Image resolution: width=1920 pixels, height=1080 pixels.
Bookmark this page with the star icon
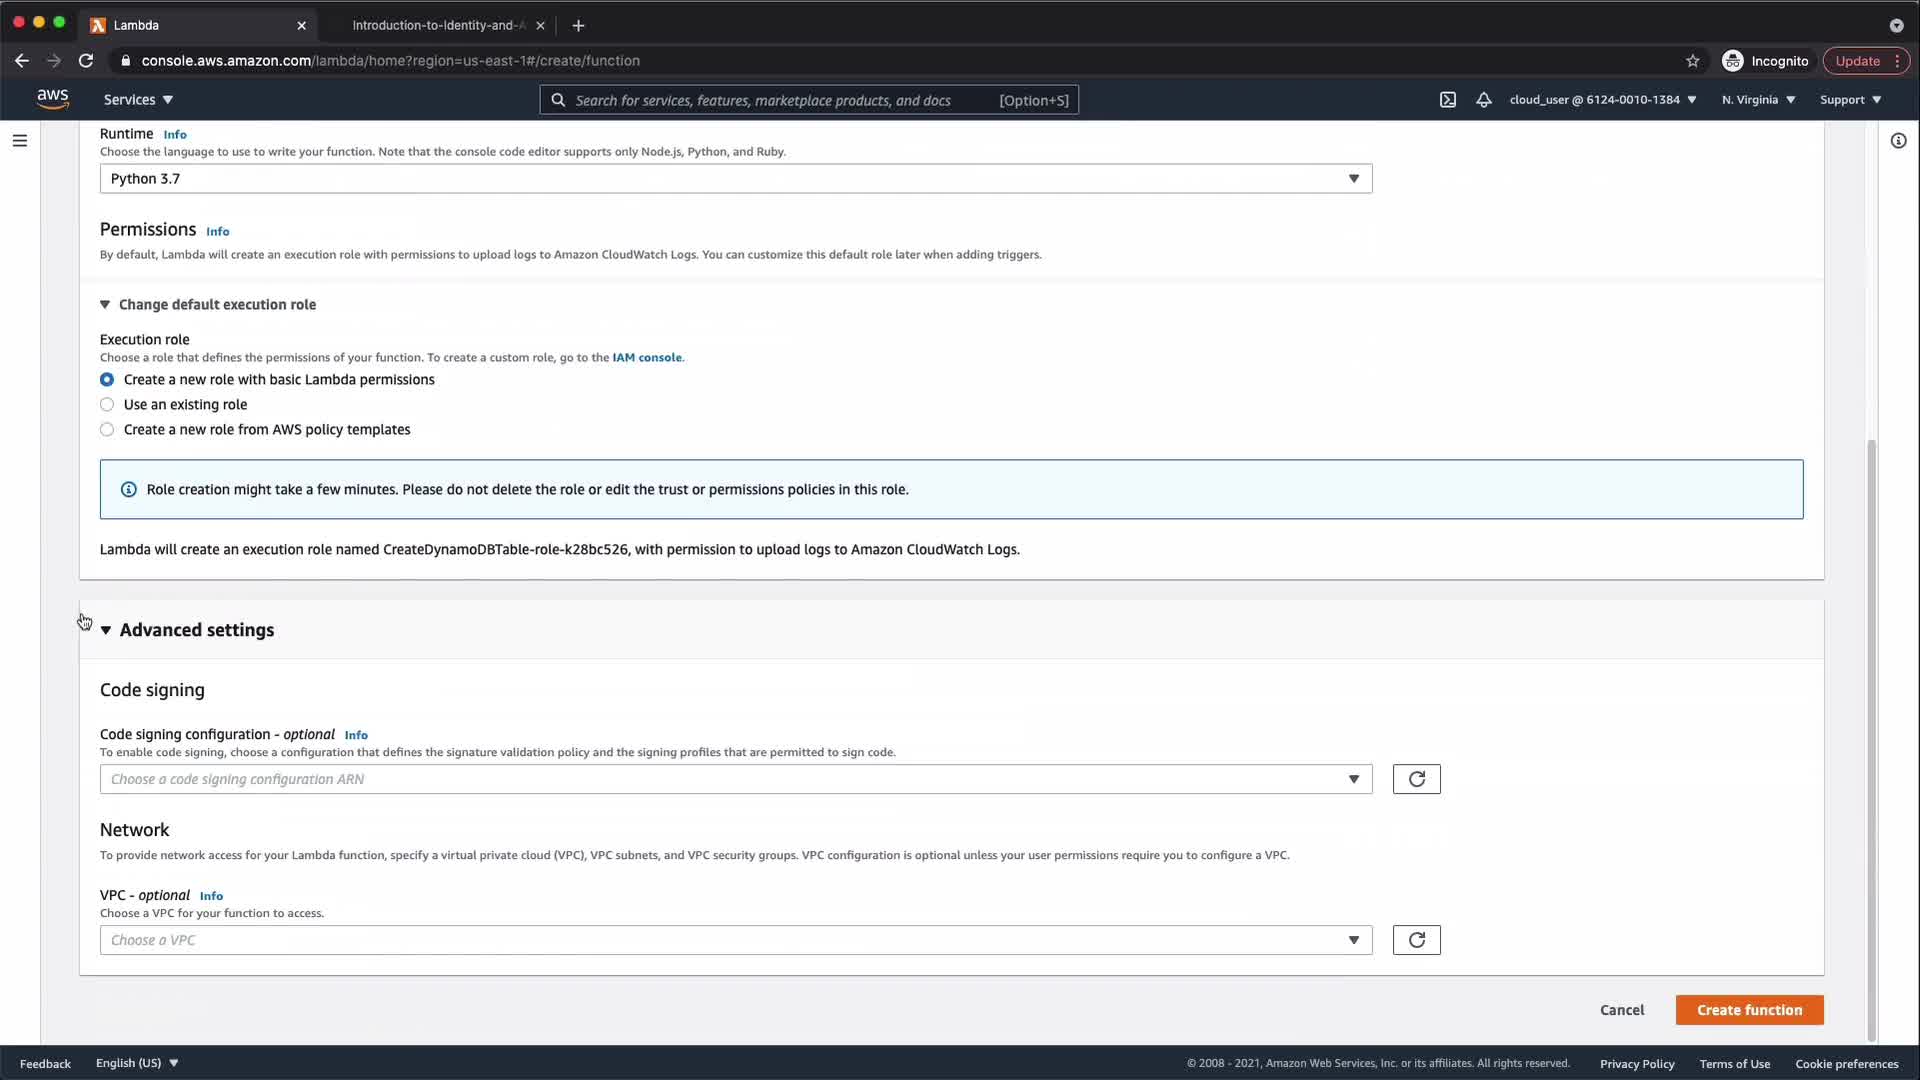1692,61
